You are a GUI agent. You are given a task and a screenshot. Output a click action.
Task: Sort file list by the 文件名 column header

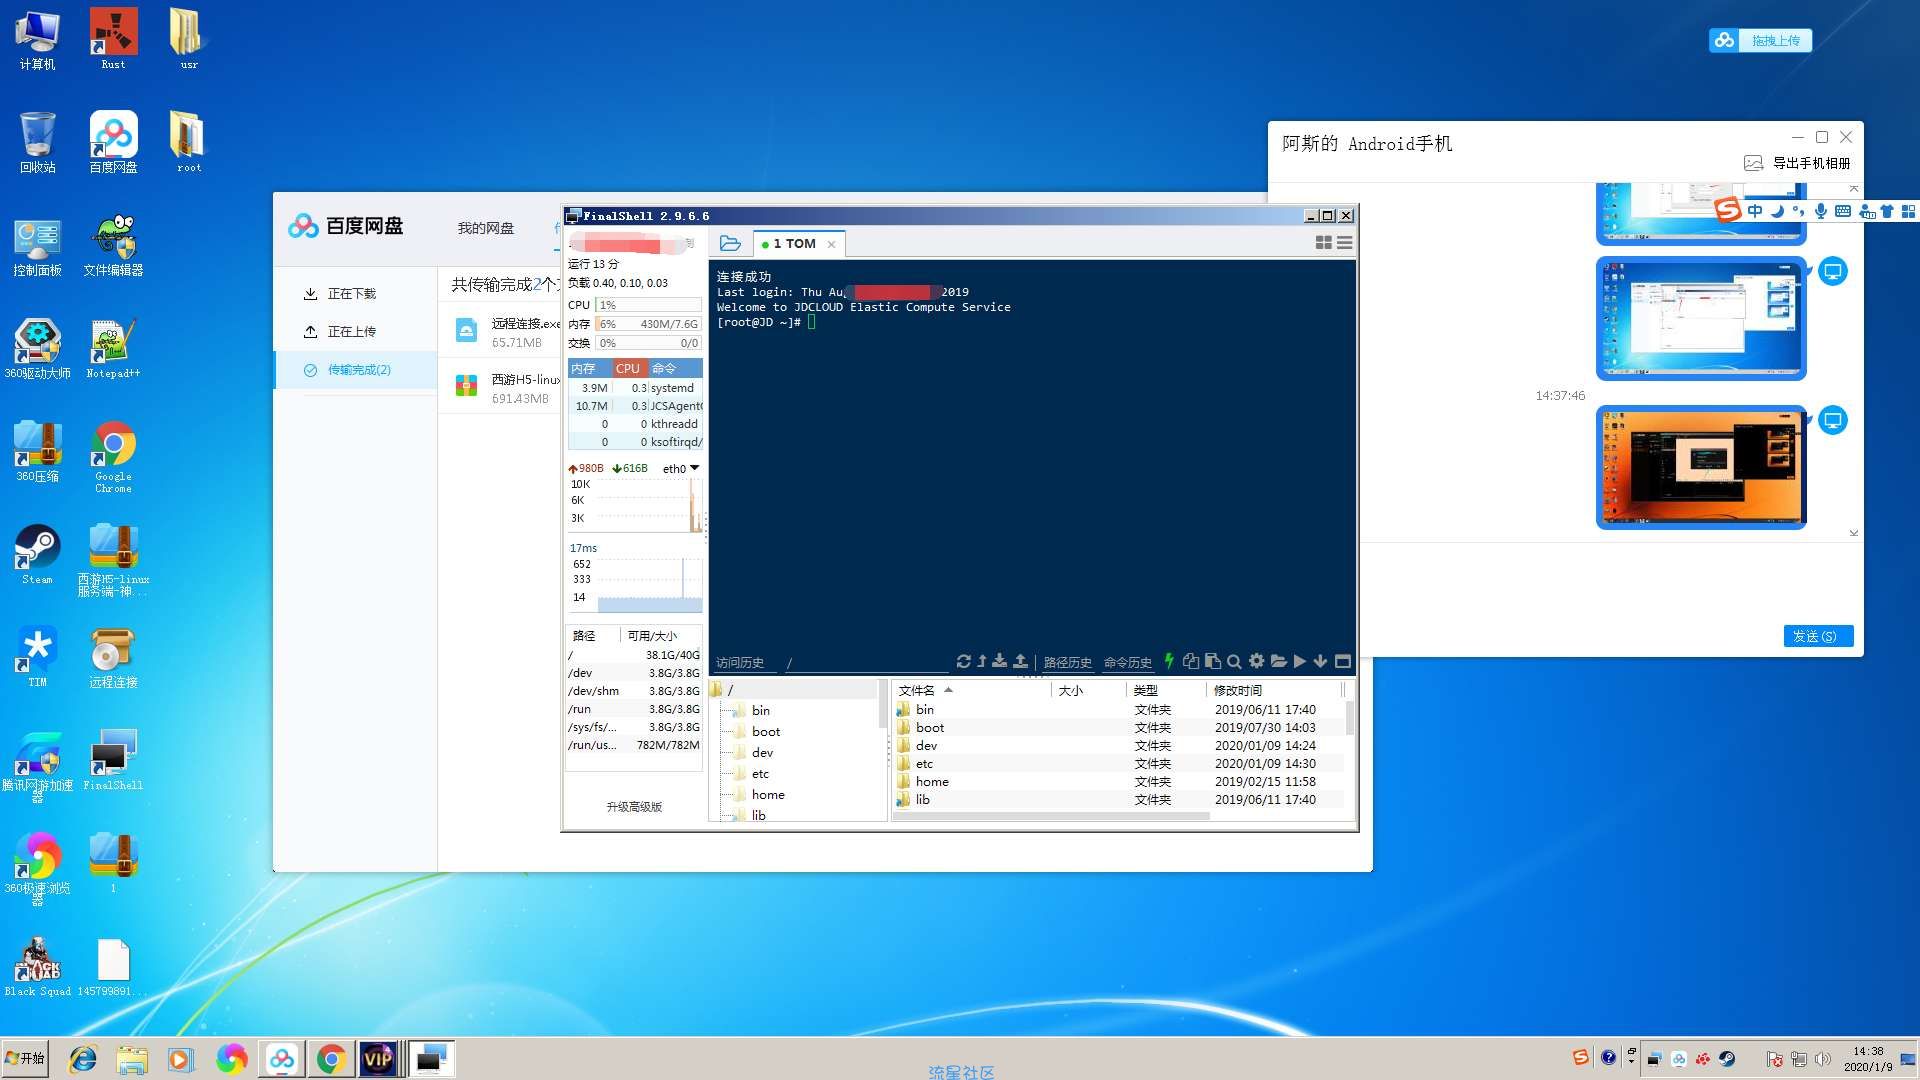point(971,690)
